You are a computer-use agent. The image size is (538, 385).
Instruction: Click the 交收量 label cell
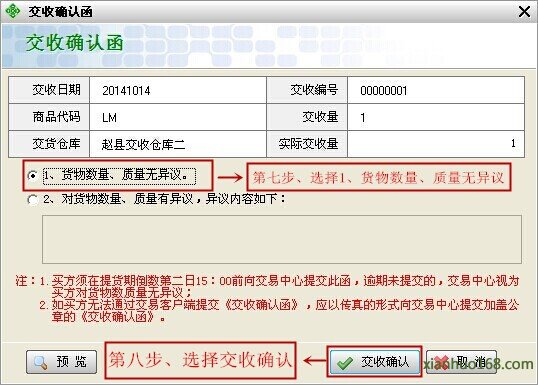307,117
